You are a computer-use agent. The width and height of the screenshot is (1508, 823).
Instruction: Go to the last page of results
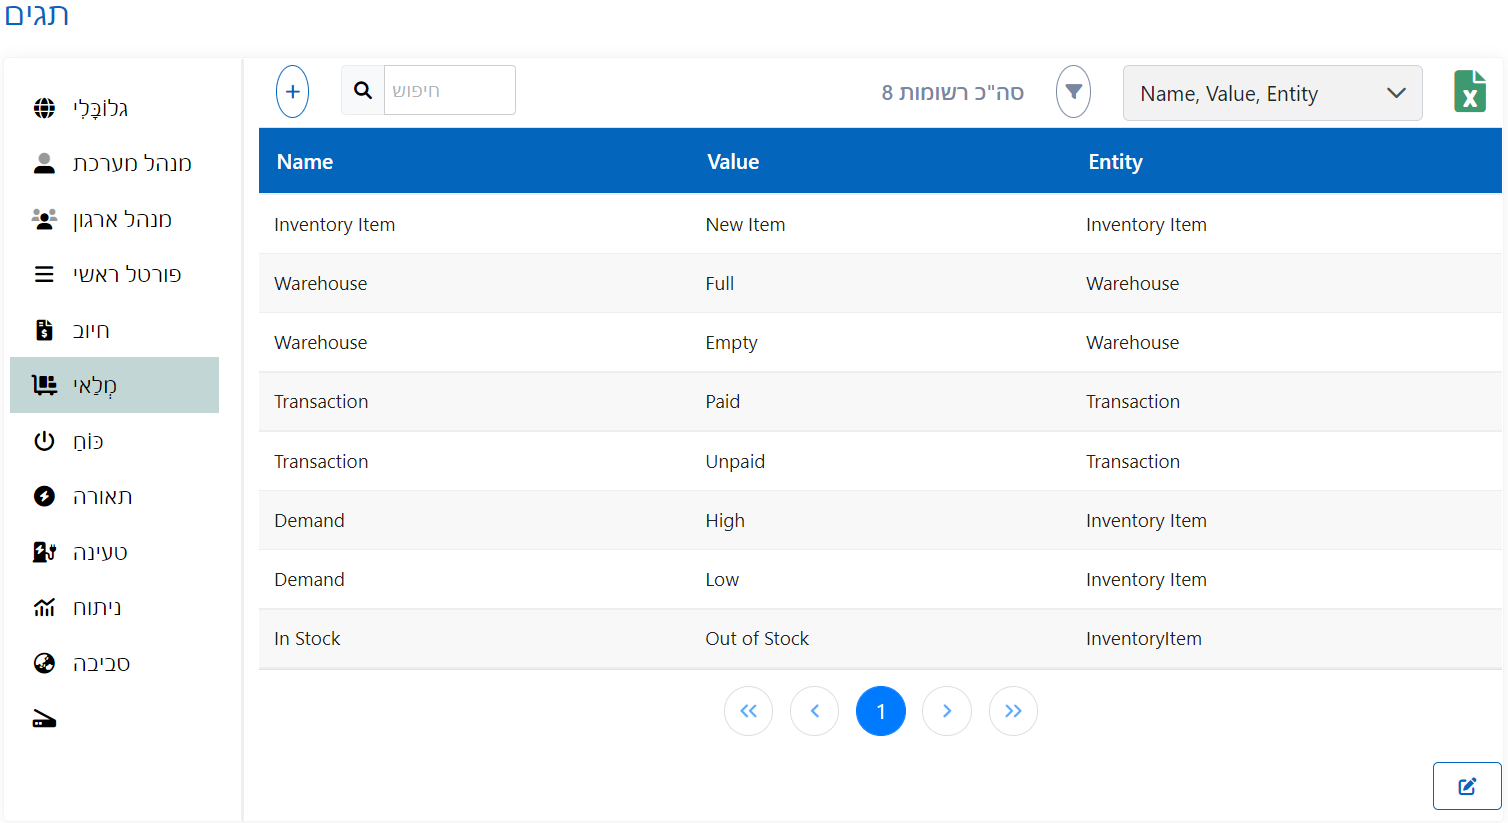pyautogui.click(x=1012, y=711)
